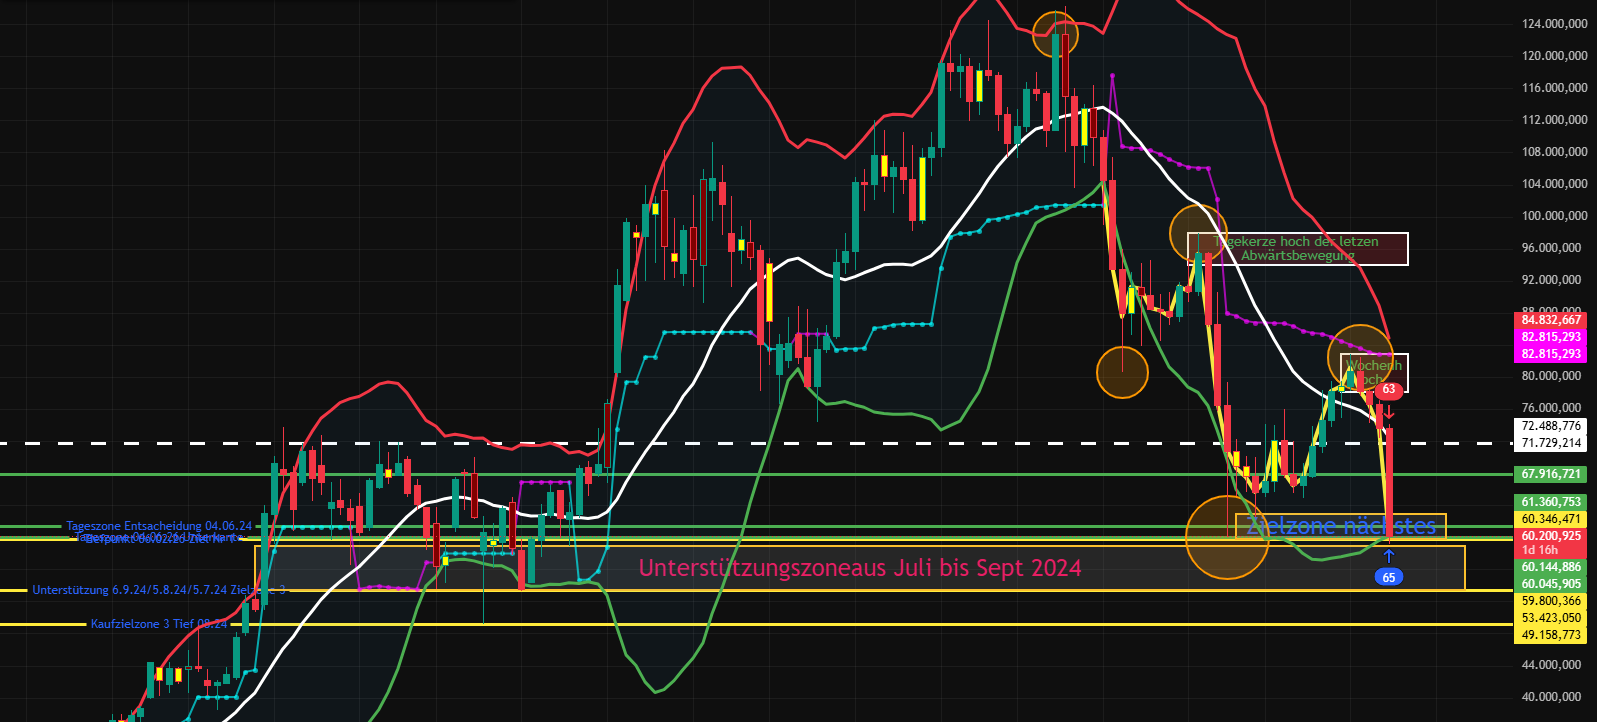Click the green 67.916,721 price label
The width and height of the screenshot is (1597, 722).
[1551, 474]
